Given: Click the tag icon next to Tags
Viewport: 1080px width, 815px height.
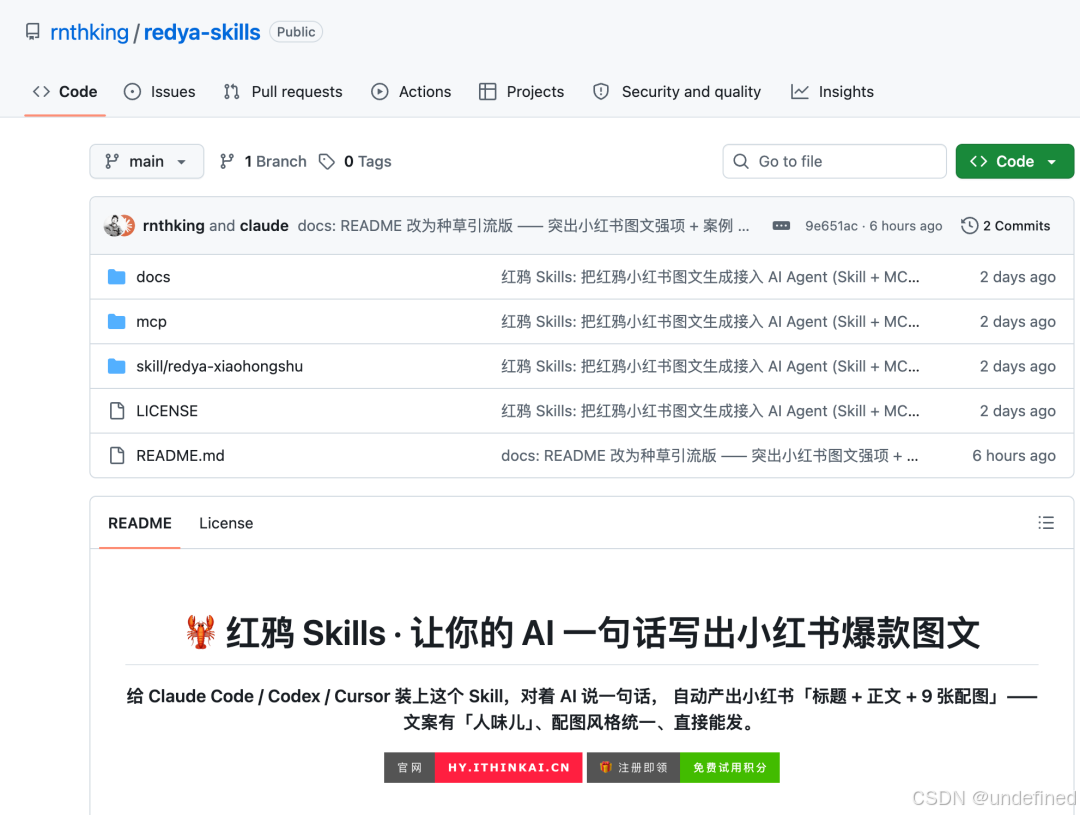Looking at the screenshot, I should tap(326, 161).
